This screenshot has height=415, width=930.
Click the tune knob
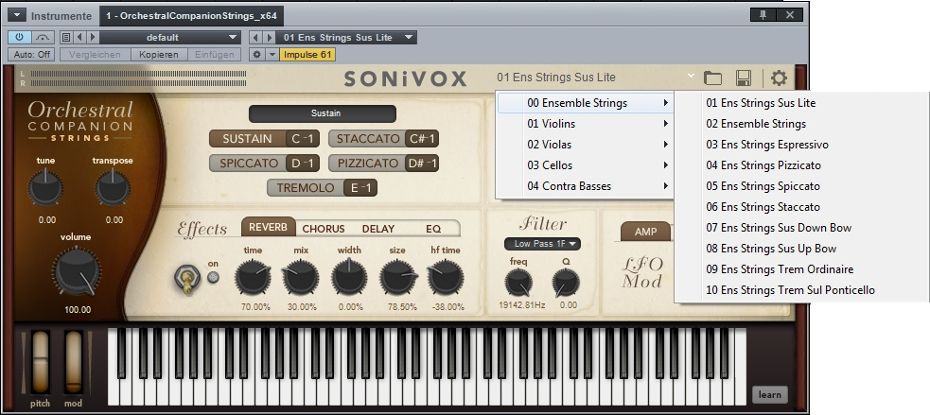46,188
